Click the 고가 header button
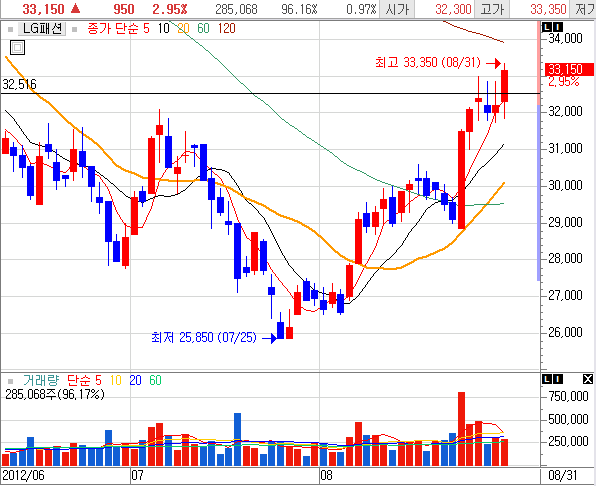 tap(492, 9)
